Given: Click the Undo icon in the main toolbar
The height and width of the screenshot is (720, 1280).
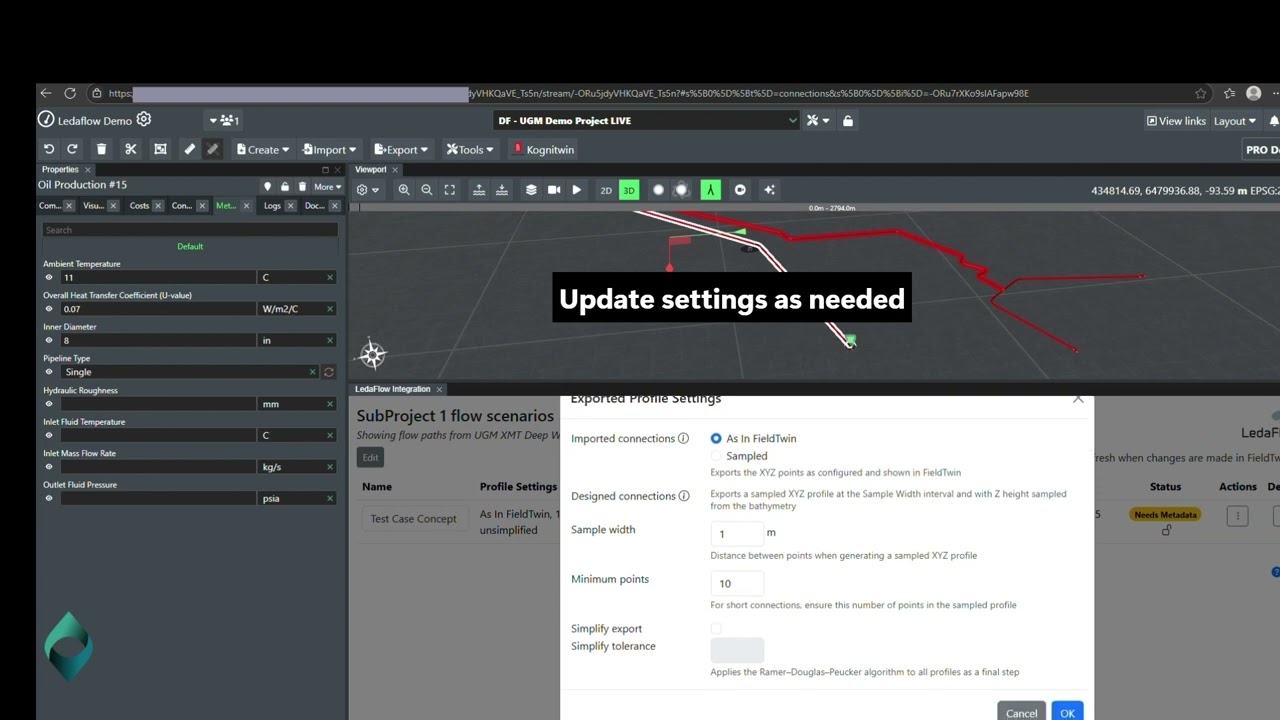Looking at the screenshot, I should [x=49, y=149].
